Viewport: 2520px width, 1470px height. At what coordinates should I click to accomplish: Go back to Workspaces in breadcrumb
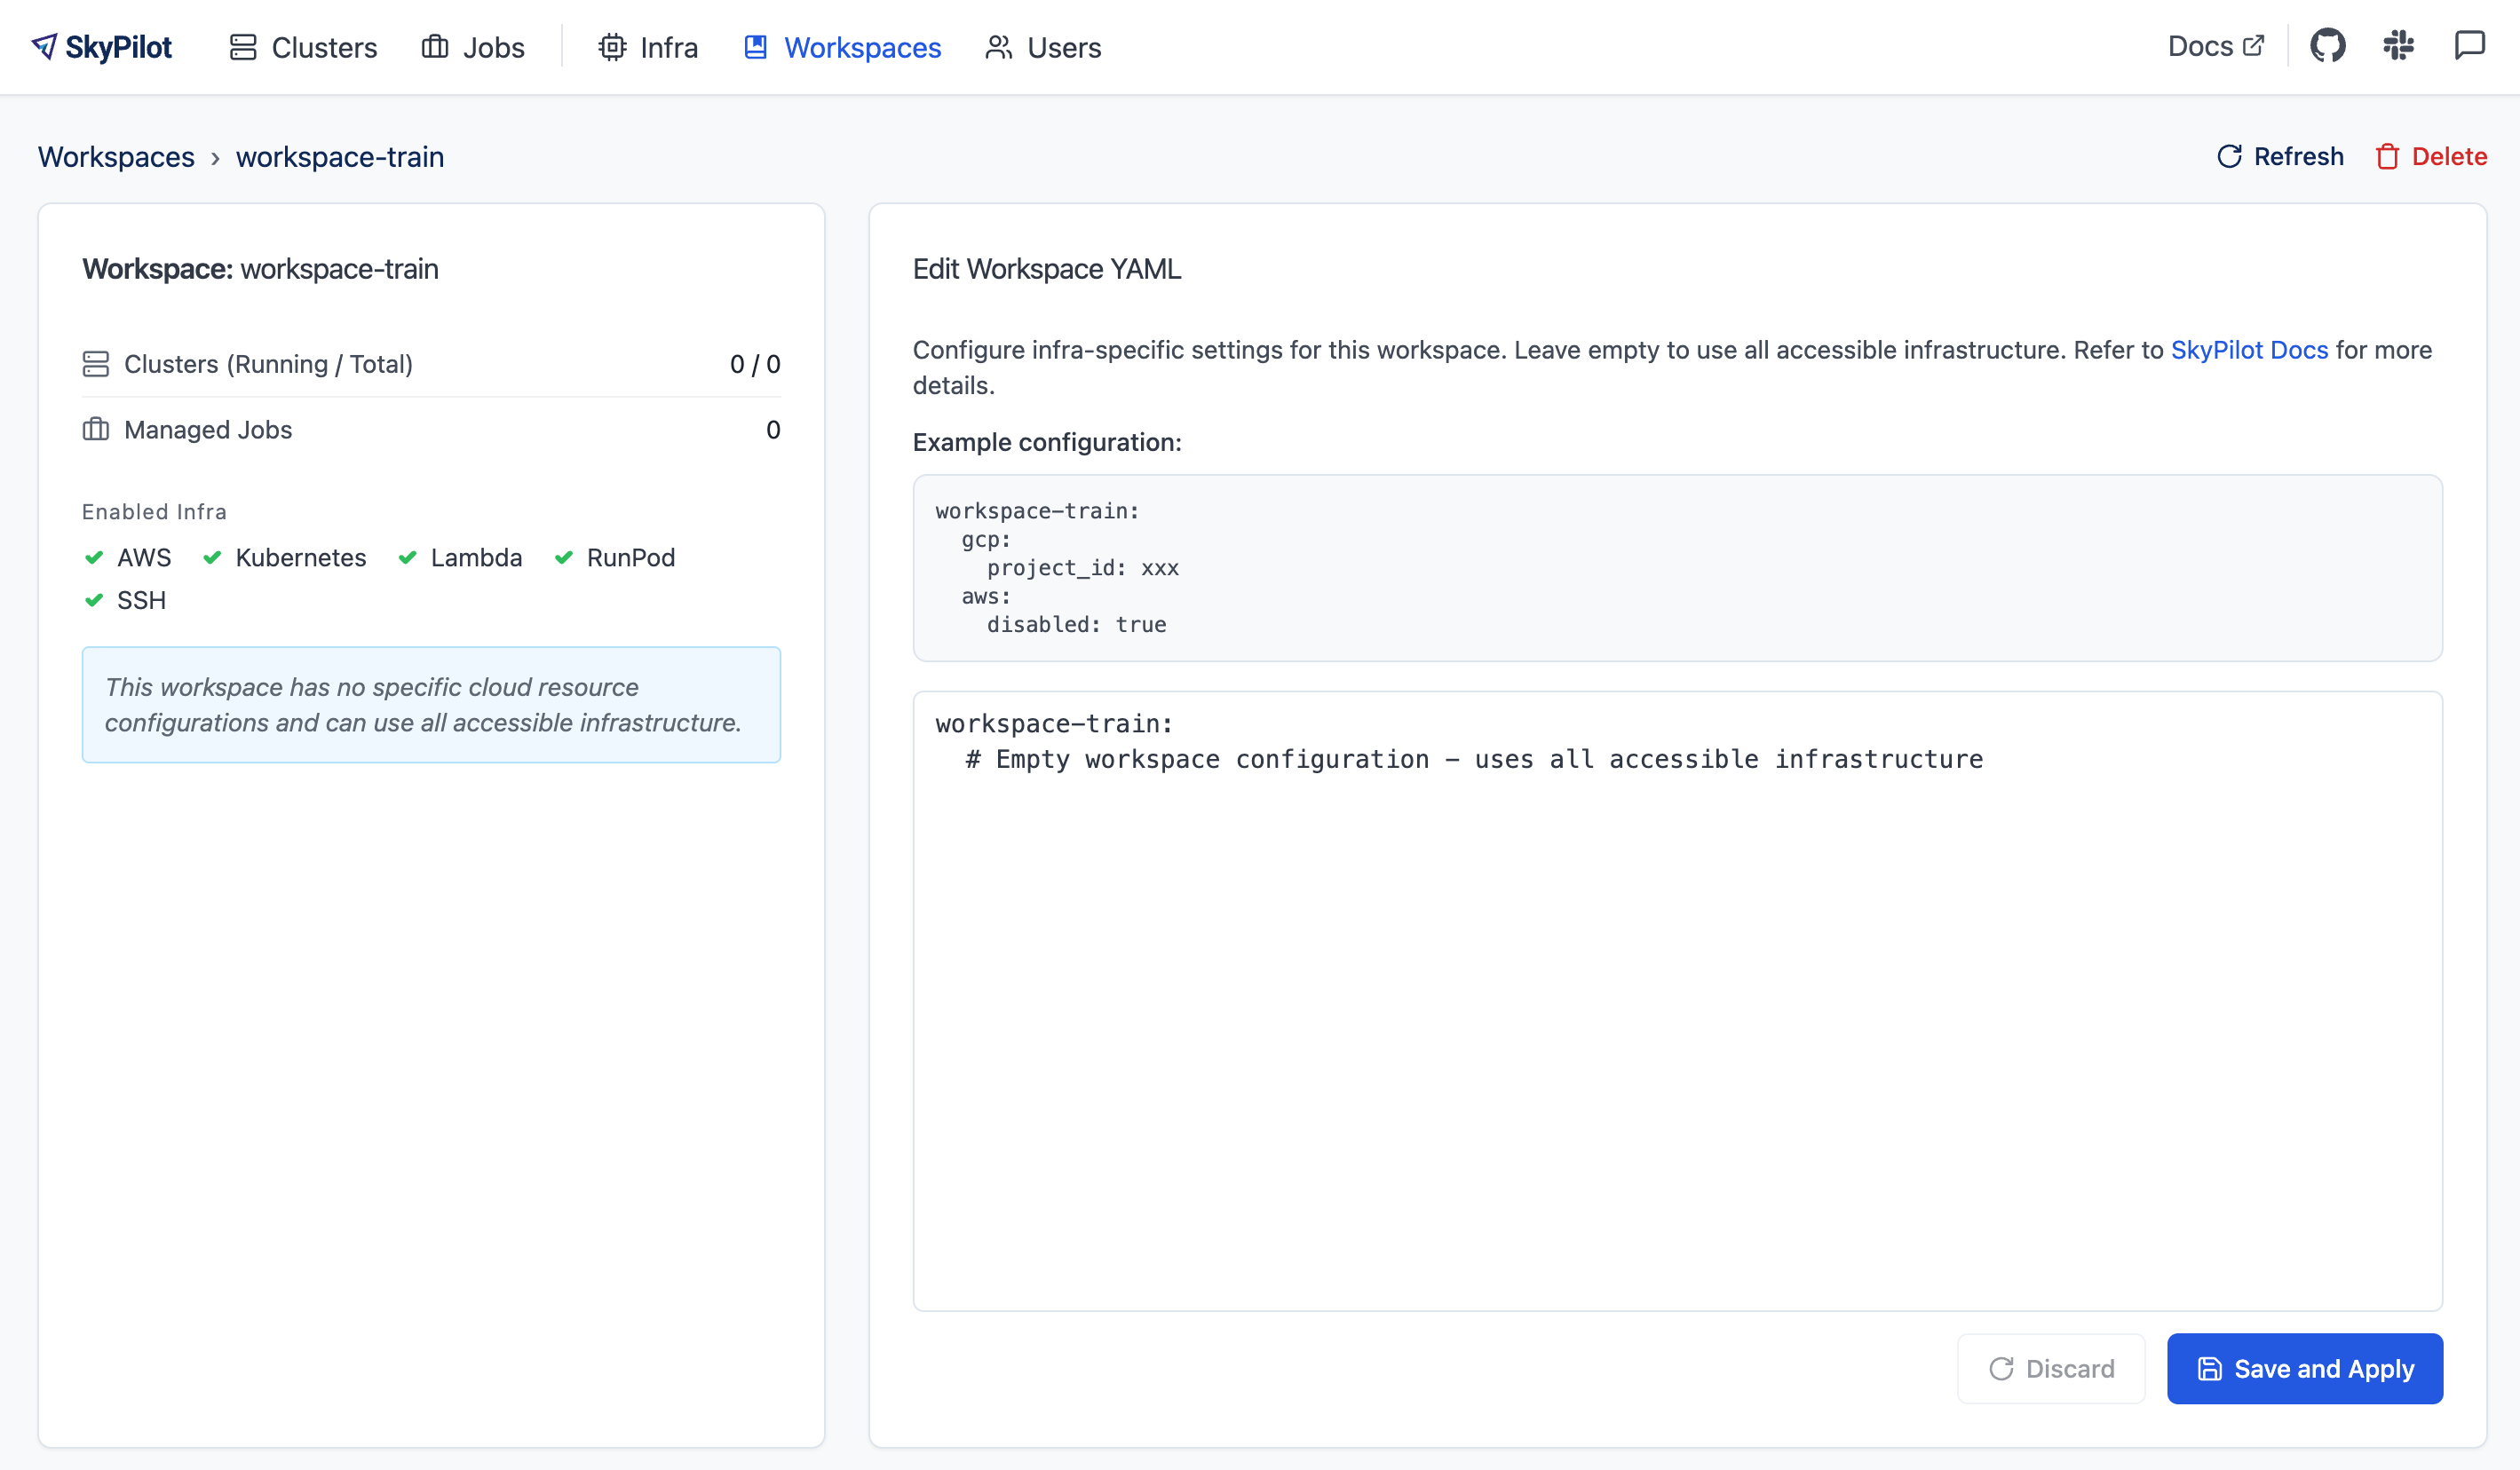[116, 157]
